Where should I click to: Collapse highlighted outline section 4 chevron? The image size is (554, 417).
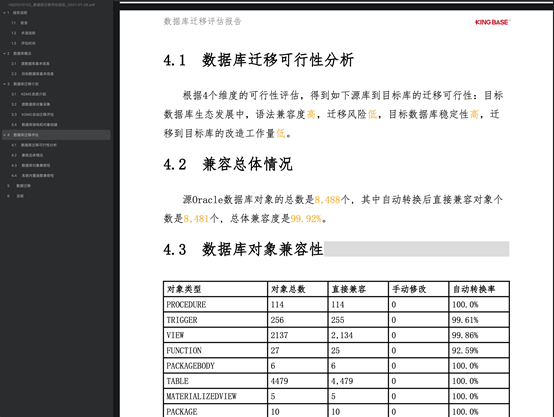coord(4,135)
